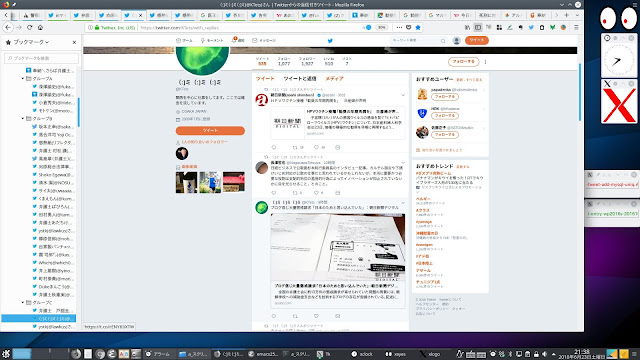Switch to xeyes taskbar entry
Image resolution: width=640 pixels, height=360 pixels.
pos(396,354)
